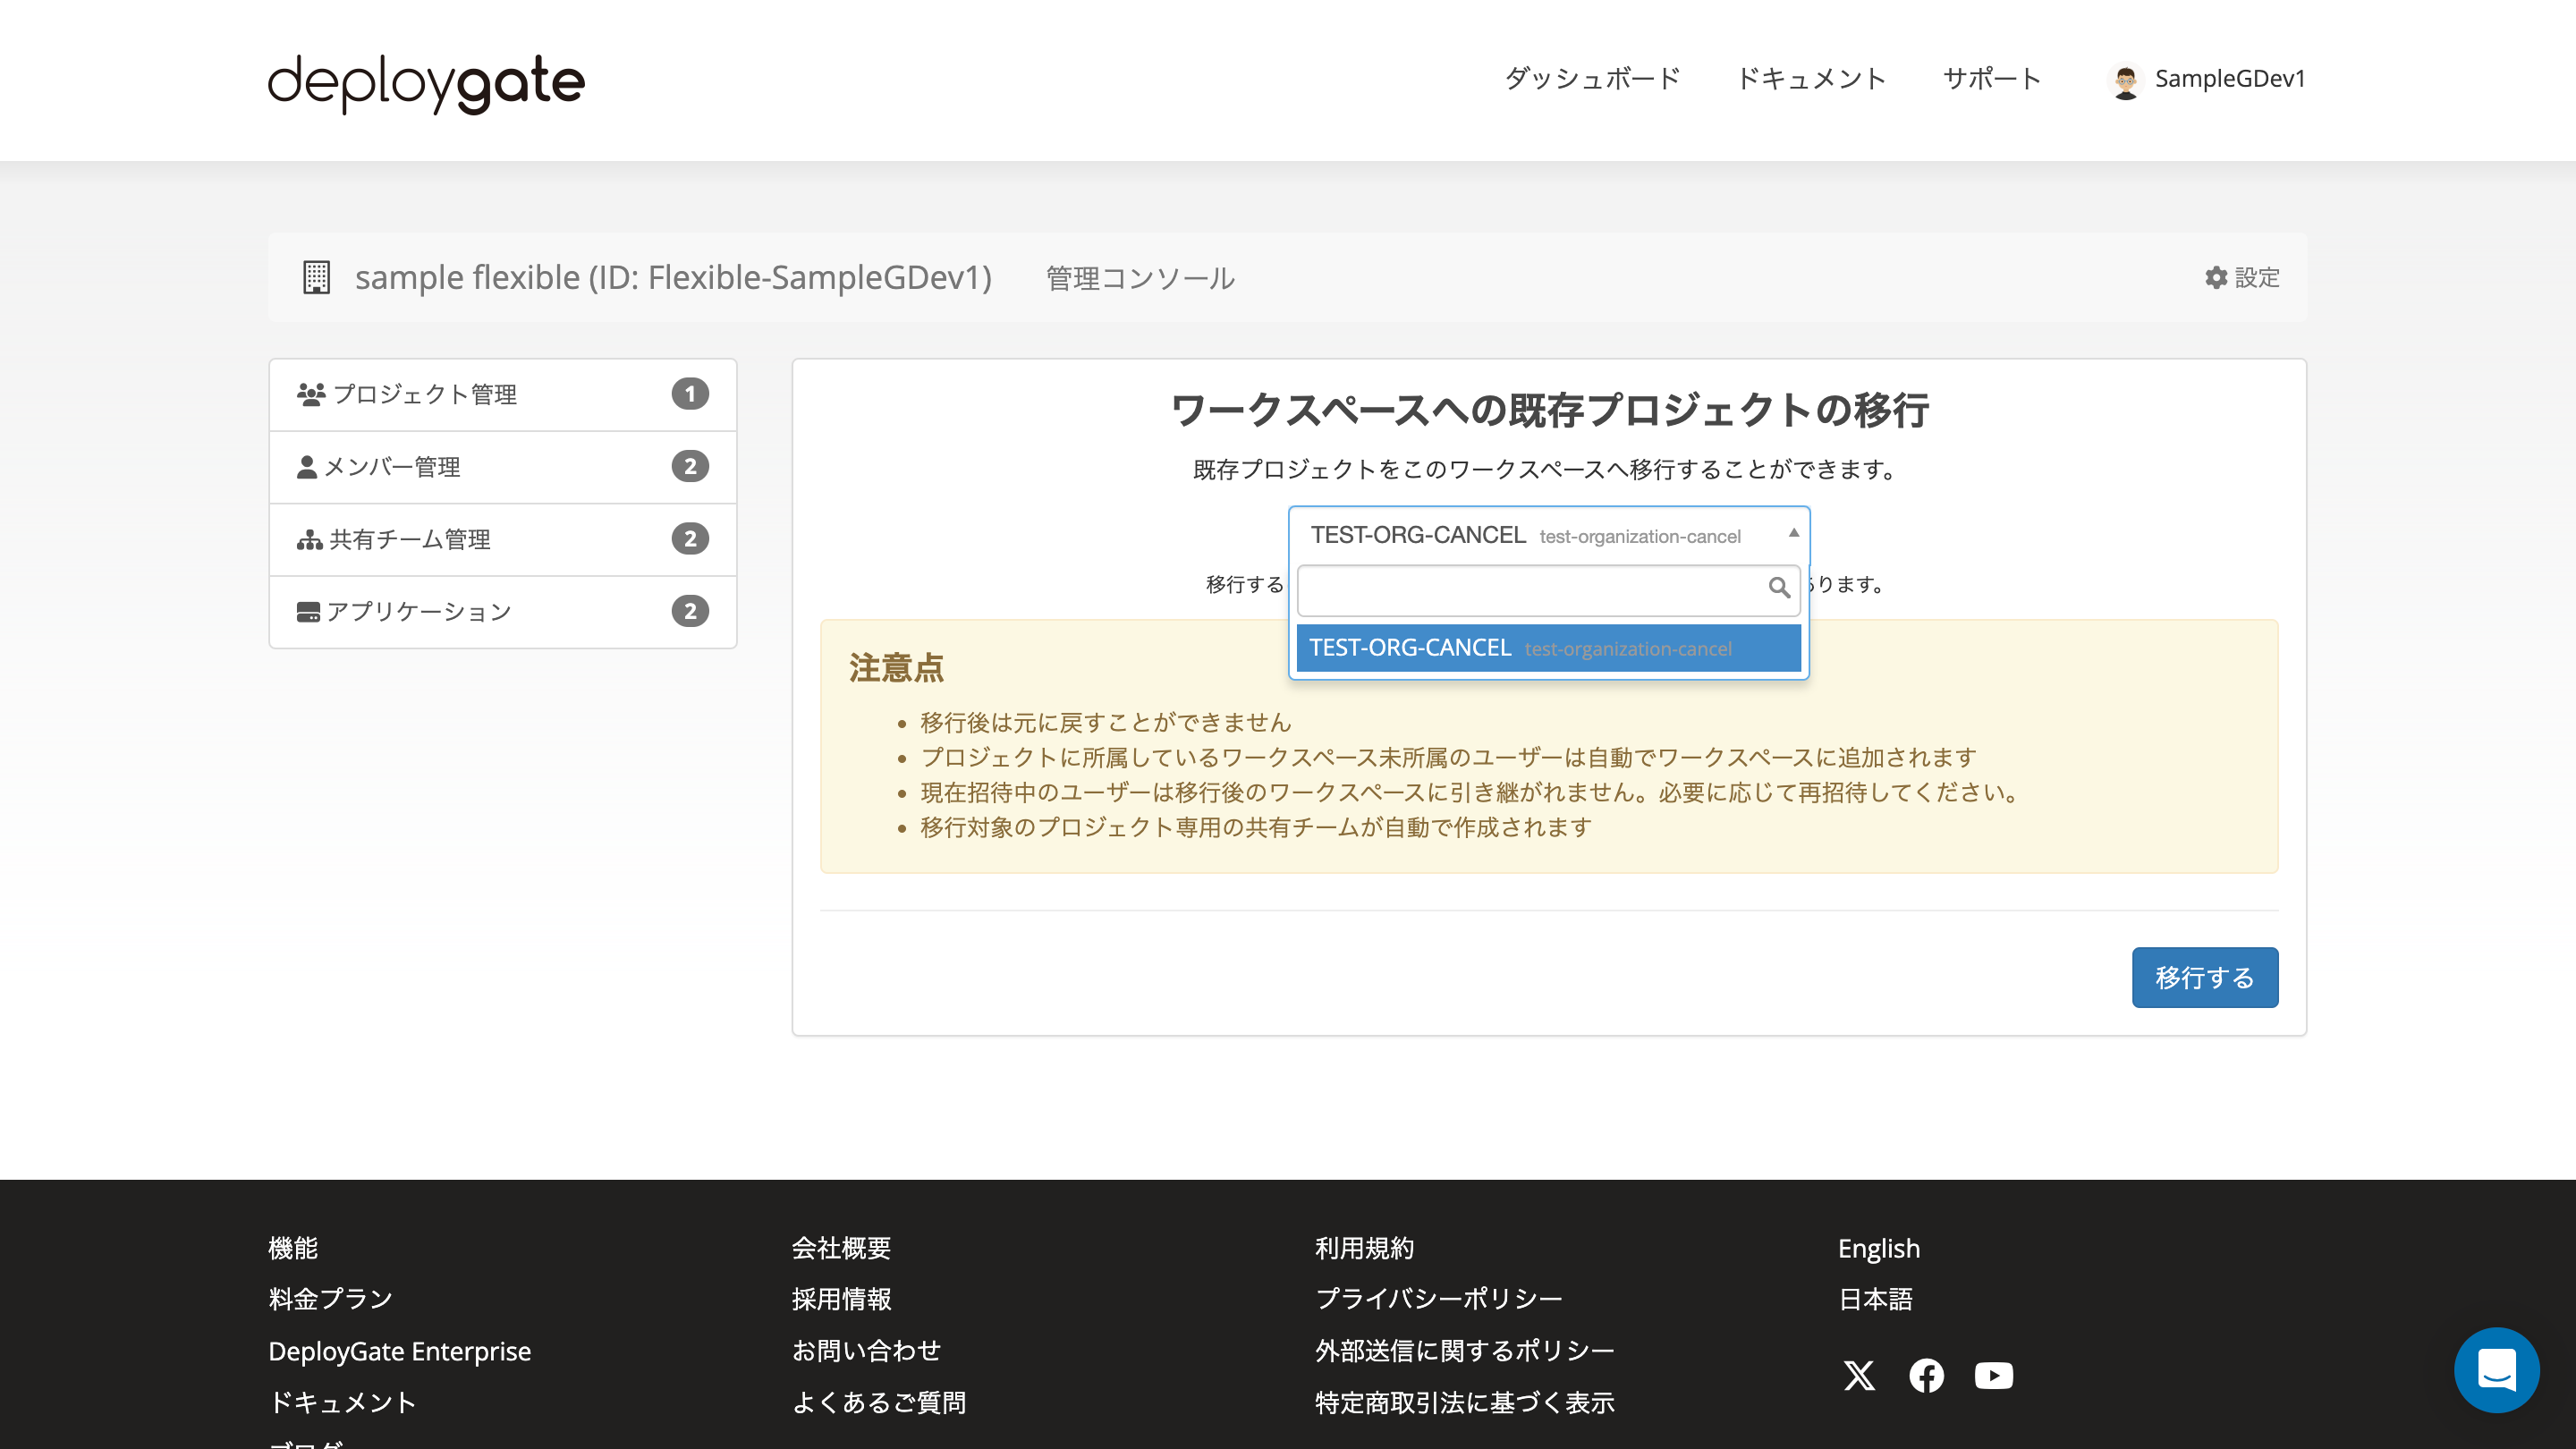Click the building icon next to sample flexible

pyautogui.click(x=315, y=277)
